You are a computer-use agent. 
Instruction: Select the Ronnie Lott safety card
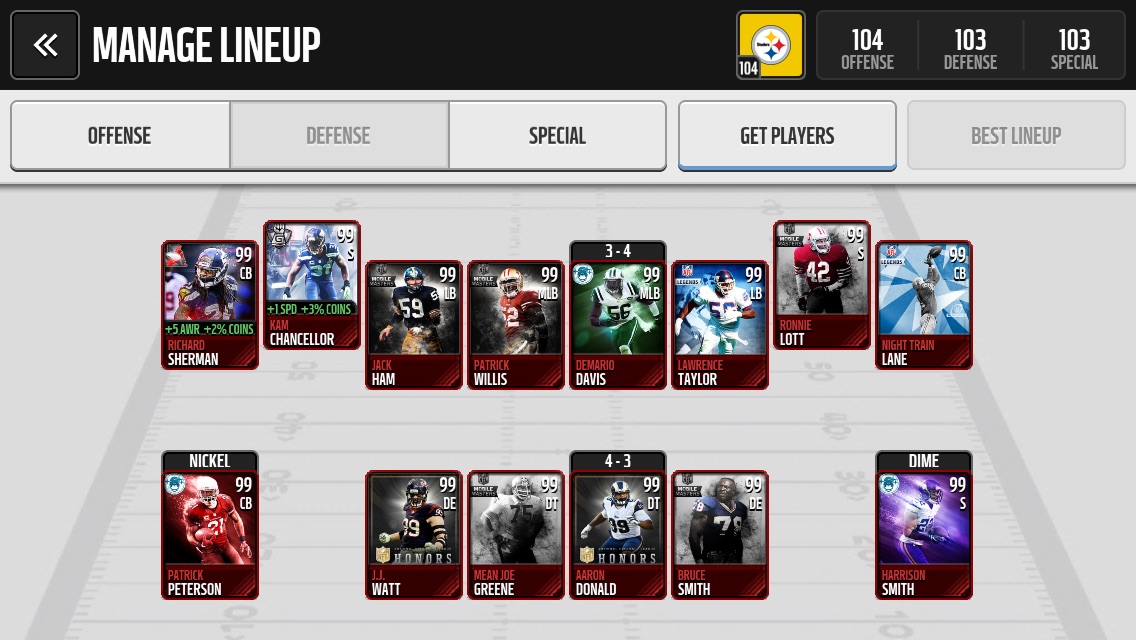pos(822,285)
